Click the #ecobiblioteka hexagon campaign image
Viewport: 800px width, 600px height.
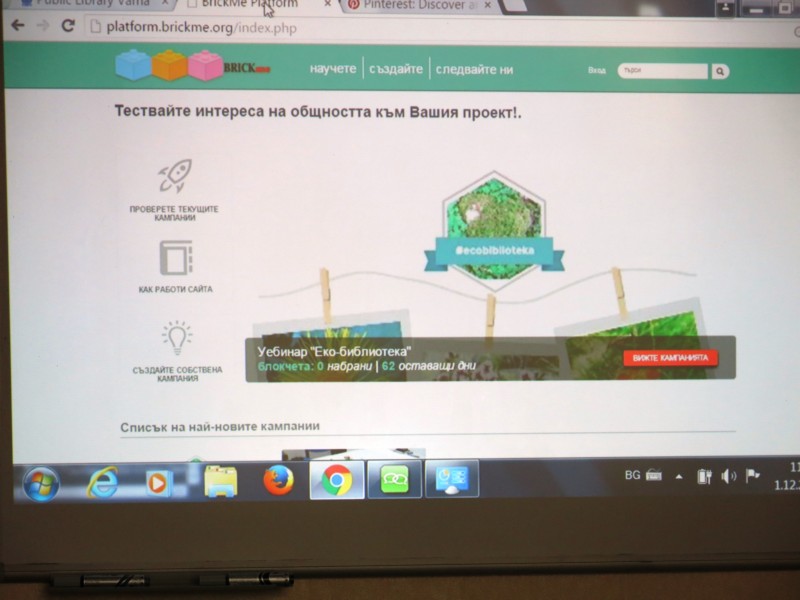pyautogui.click(x=491, y=211)
